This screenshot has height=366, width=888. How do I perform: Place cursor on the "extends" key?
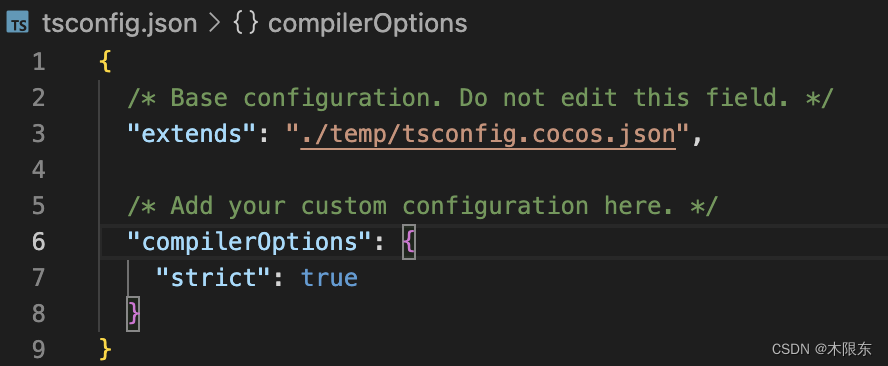pos(193,134)
